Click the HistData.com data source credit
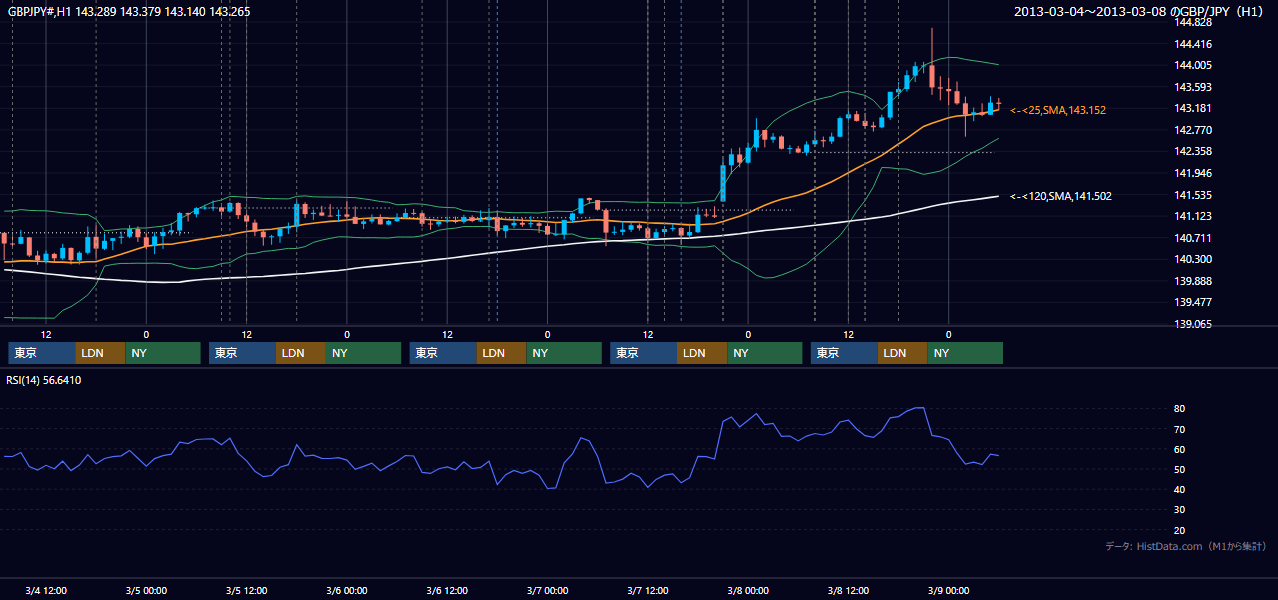The width and height of the screenshot is (1278, 600). [1186, 547]
